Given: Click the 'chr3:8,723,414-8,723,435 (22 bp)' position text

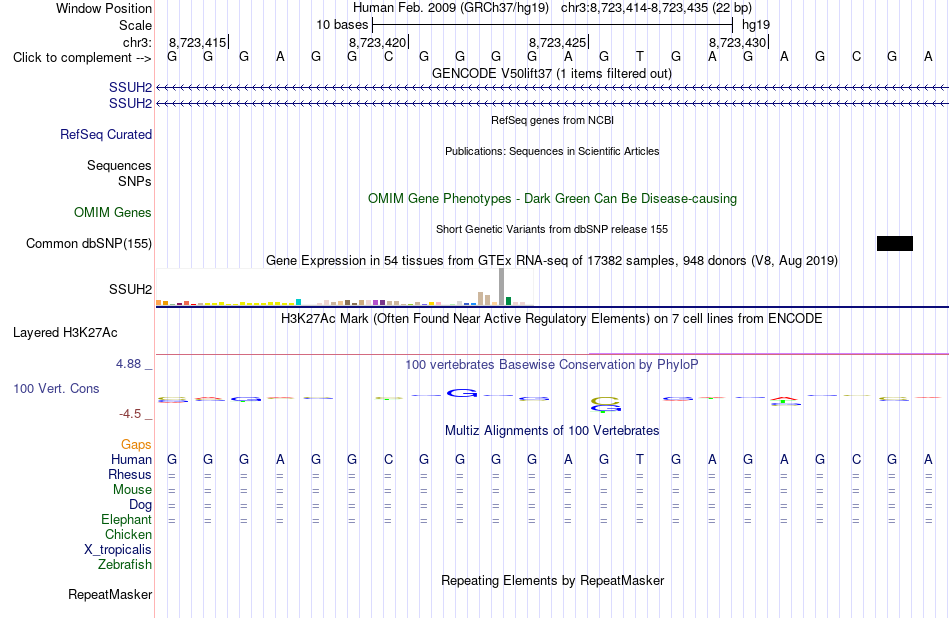Looking at the screenshot, I should (x=656, y=8).
